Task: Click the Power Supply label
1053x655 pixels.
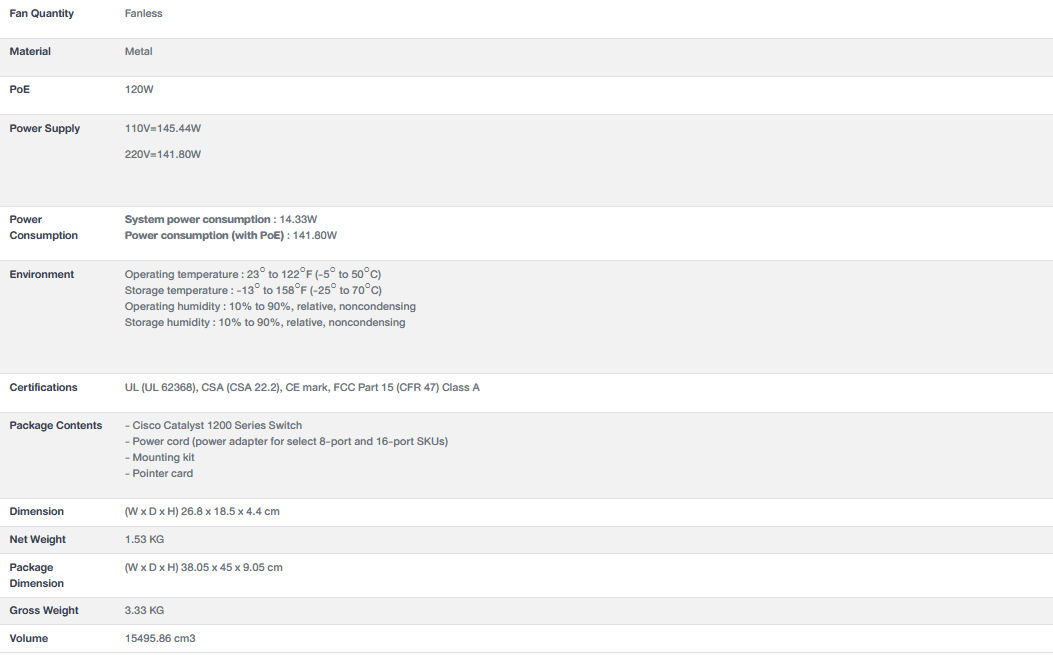Action: tap(45, 129)
